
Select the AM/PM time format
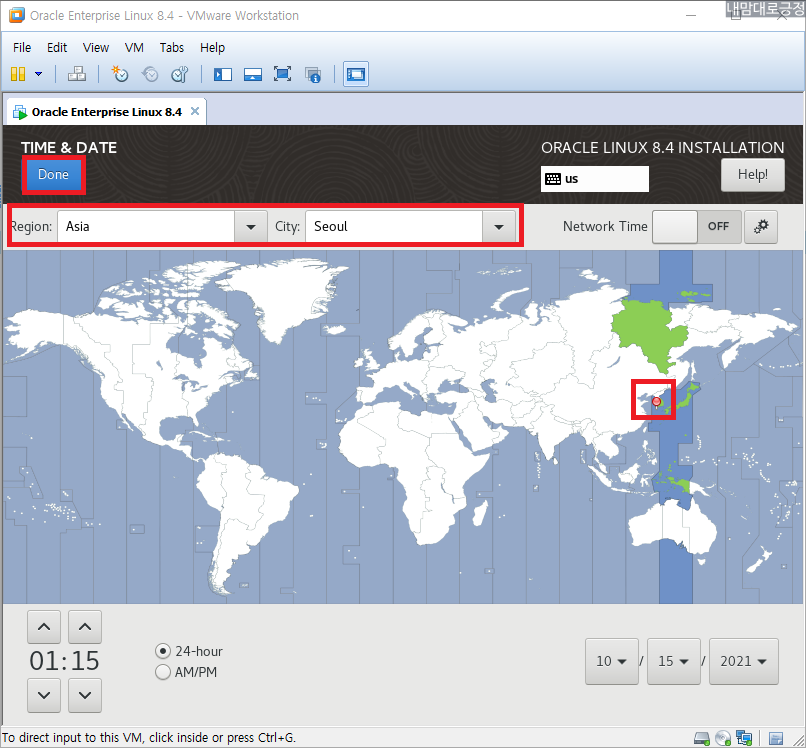point(186,672)
